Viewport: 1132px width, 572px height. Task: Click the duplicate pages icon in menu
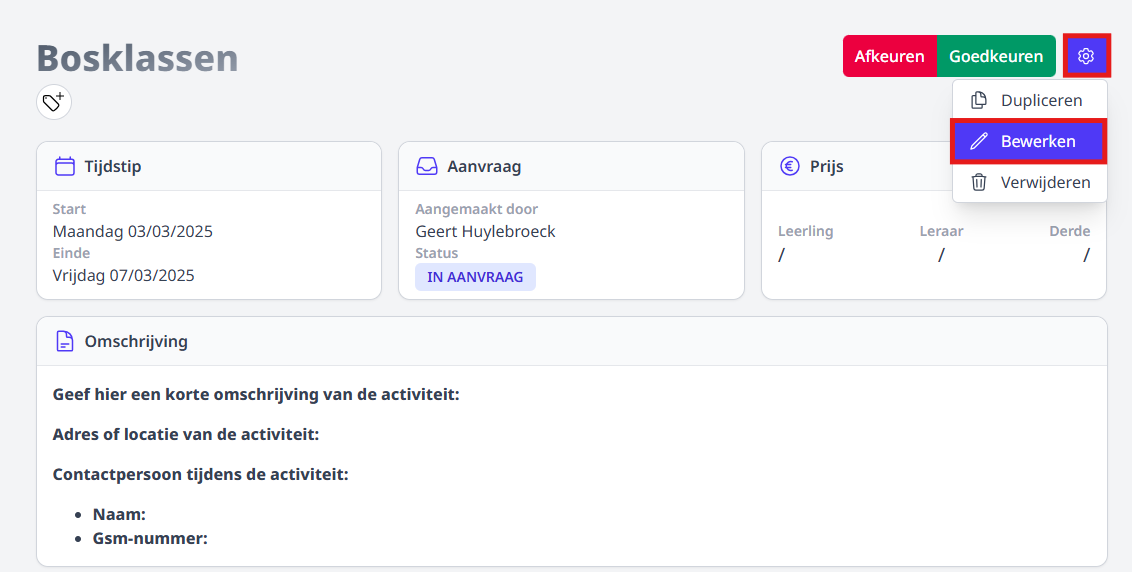point(978,100)
